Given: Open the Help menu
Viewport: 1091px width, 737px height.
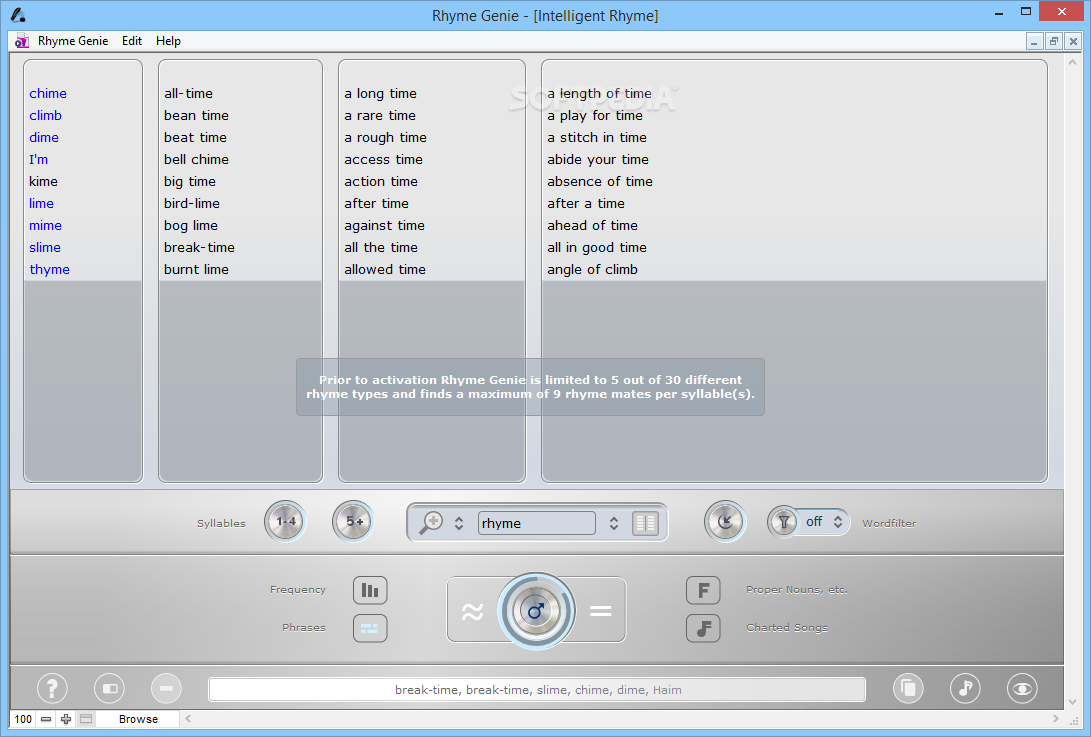Looking at the screenshot, I should point(168,41).
